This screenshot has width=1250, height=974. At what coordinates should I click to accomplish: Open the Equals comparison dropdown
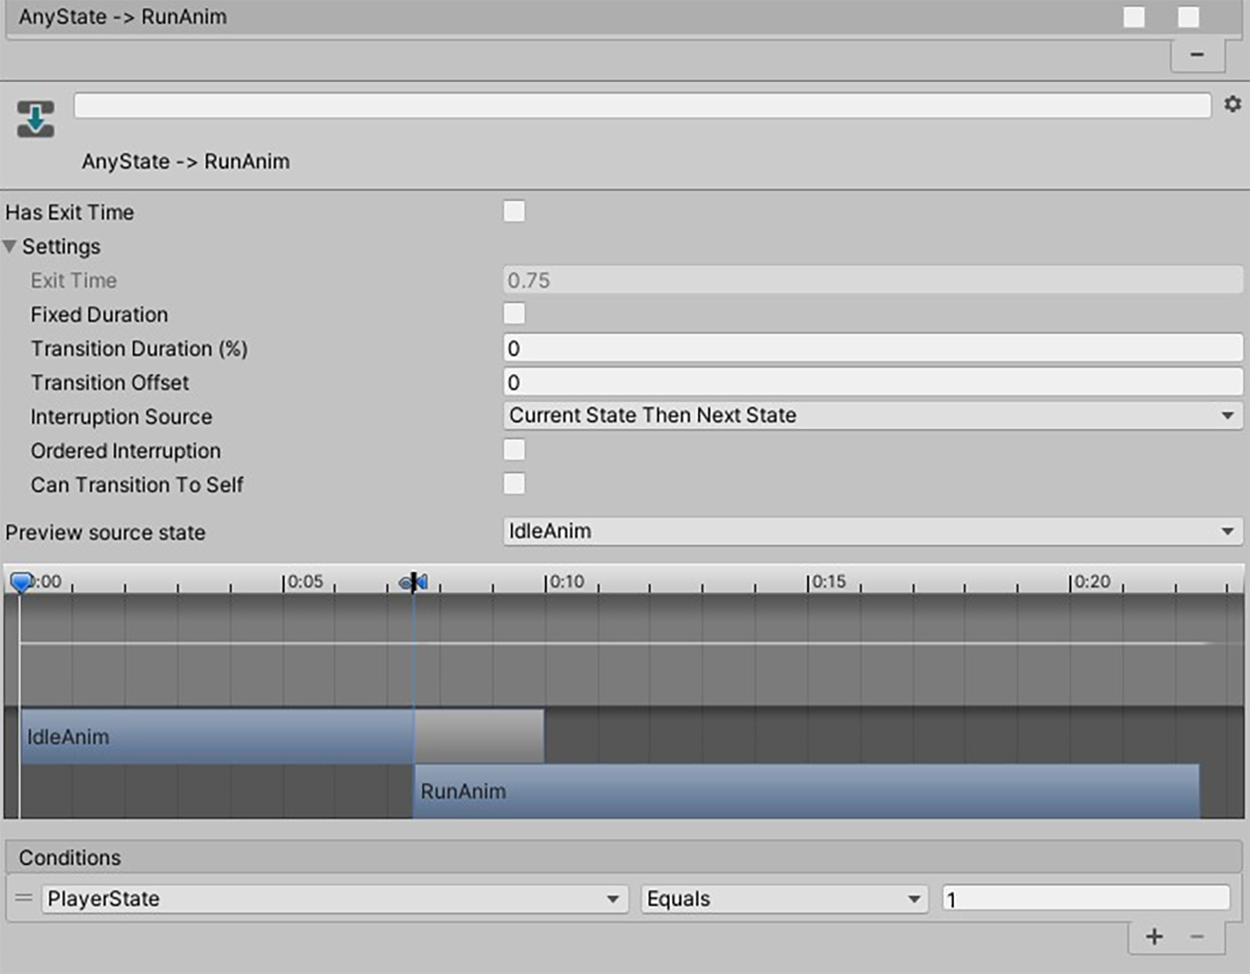pyautogui.click(x=783, y=899)
